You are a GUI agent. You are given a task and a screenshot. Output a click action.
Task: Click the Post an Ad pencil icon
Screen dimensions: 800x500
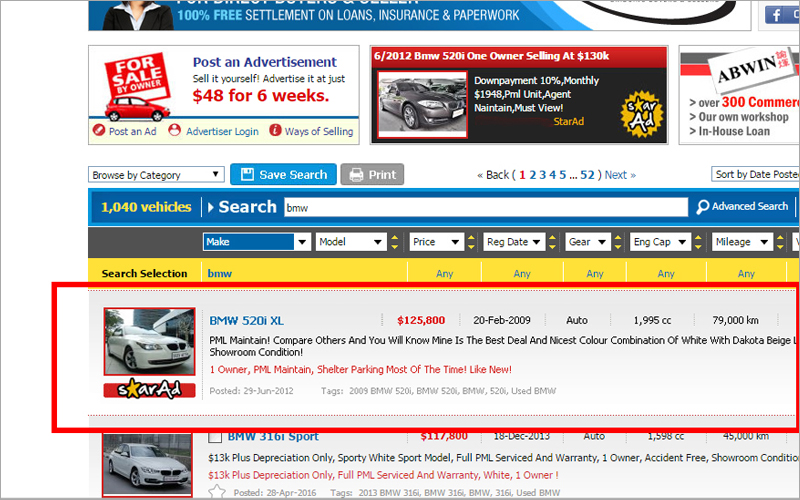(x=99, y=130)
